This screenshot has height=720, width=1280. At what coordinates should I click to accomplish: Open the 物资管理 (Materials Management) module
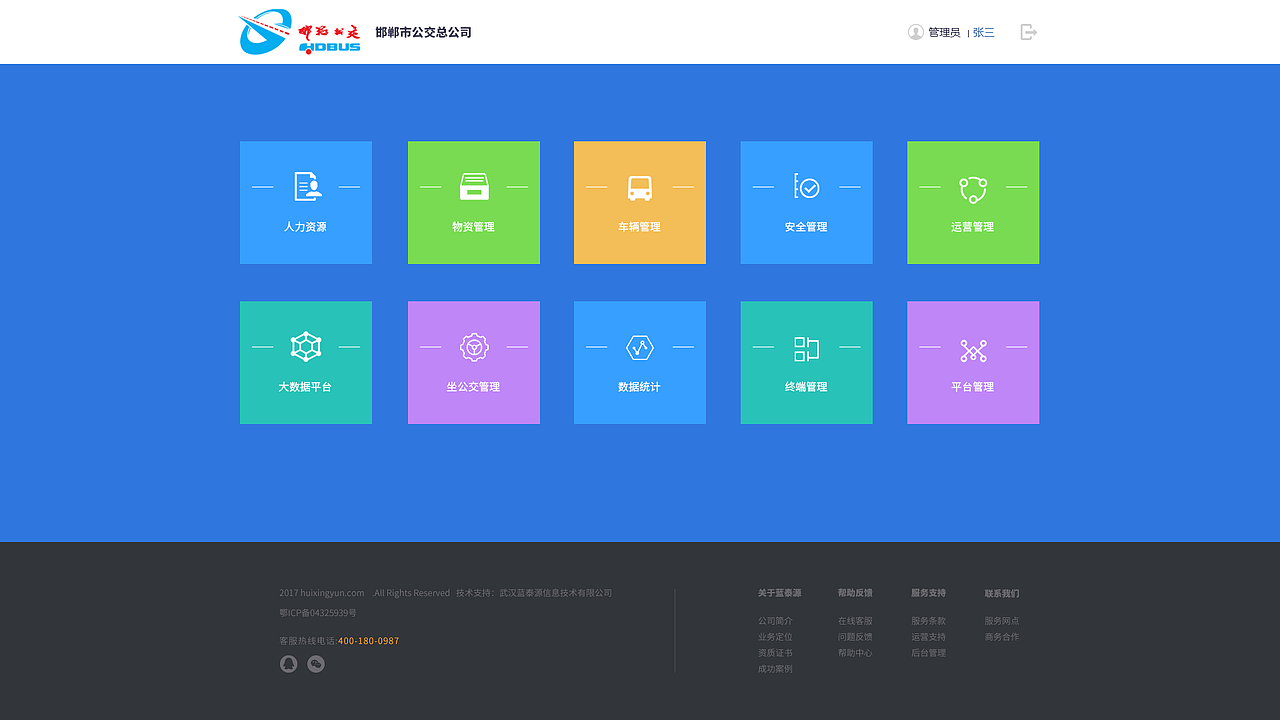point(473,202)
